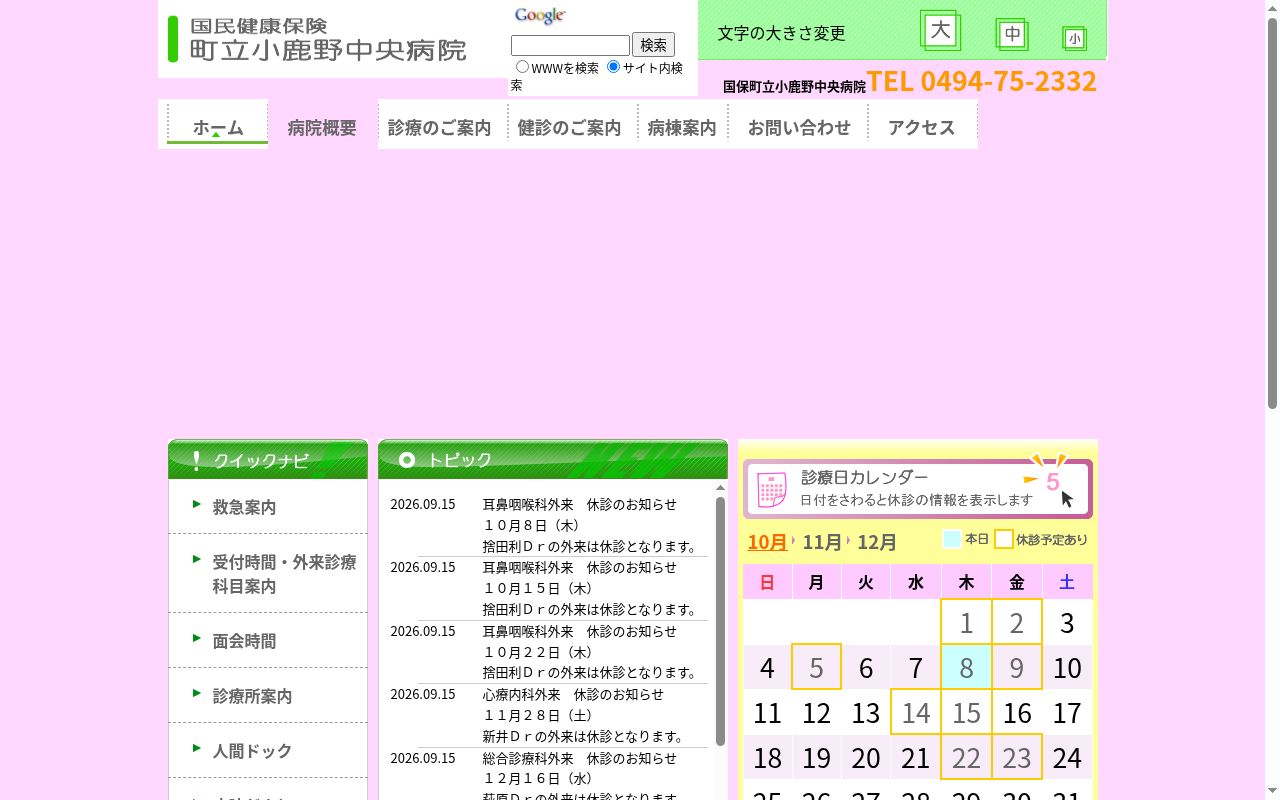Select the サイト内検索 radio button
This screenshot has height=800, width=1280.
pyautogui.click(x=614, y=67)
